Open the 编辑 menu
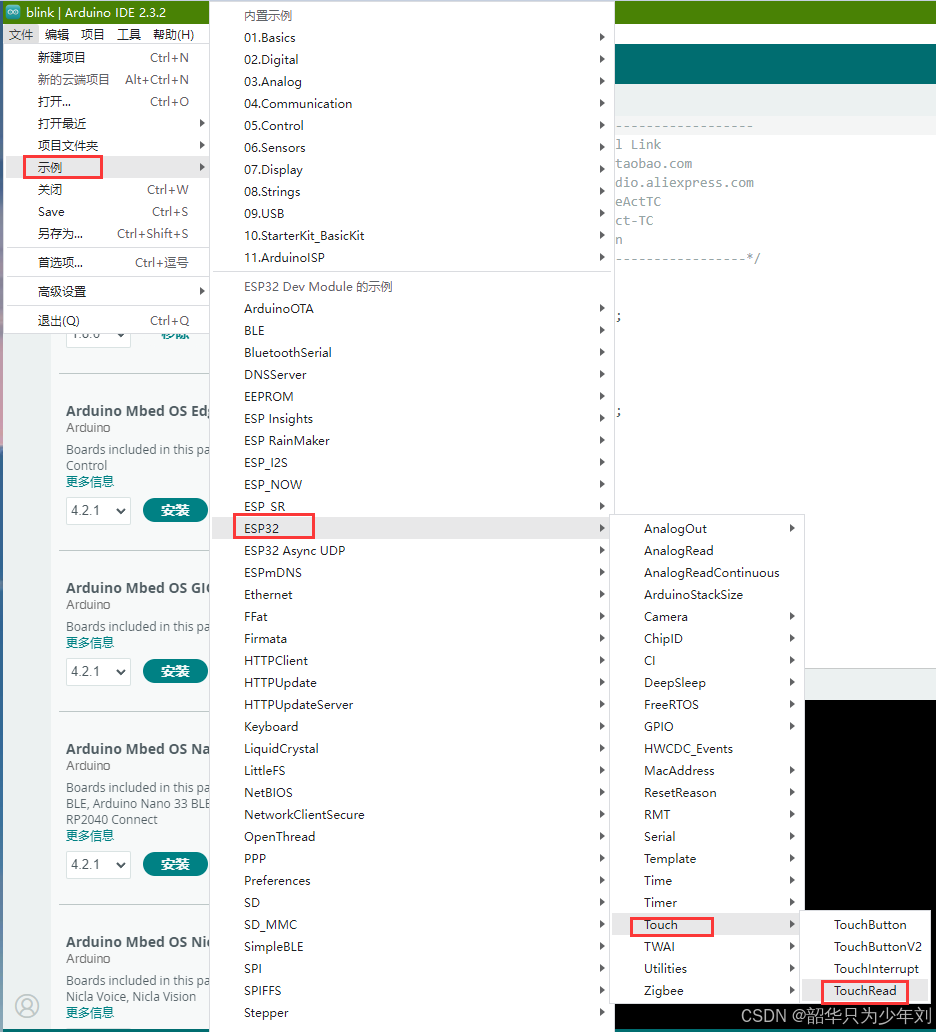The width and height of the screenshot is (936, 1032). tap(57, 35)
